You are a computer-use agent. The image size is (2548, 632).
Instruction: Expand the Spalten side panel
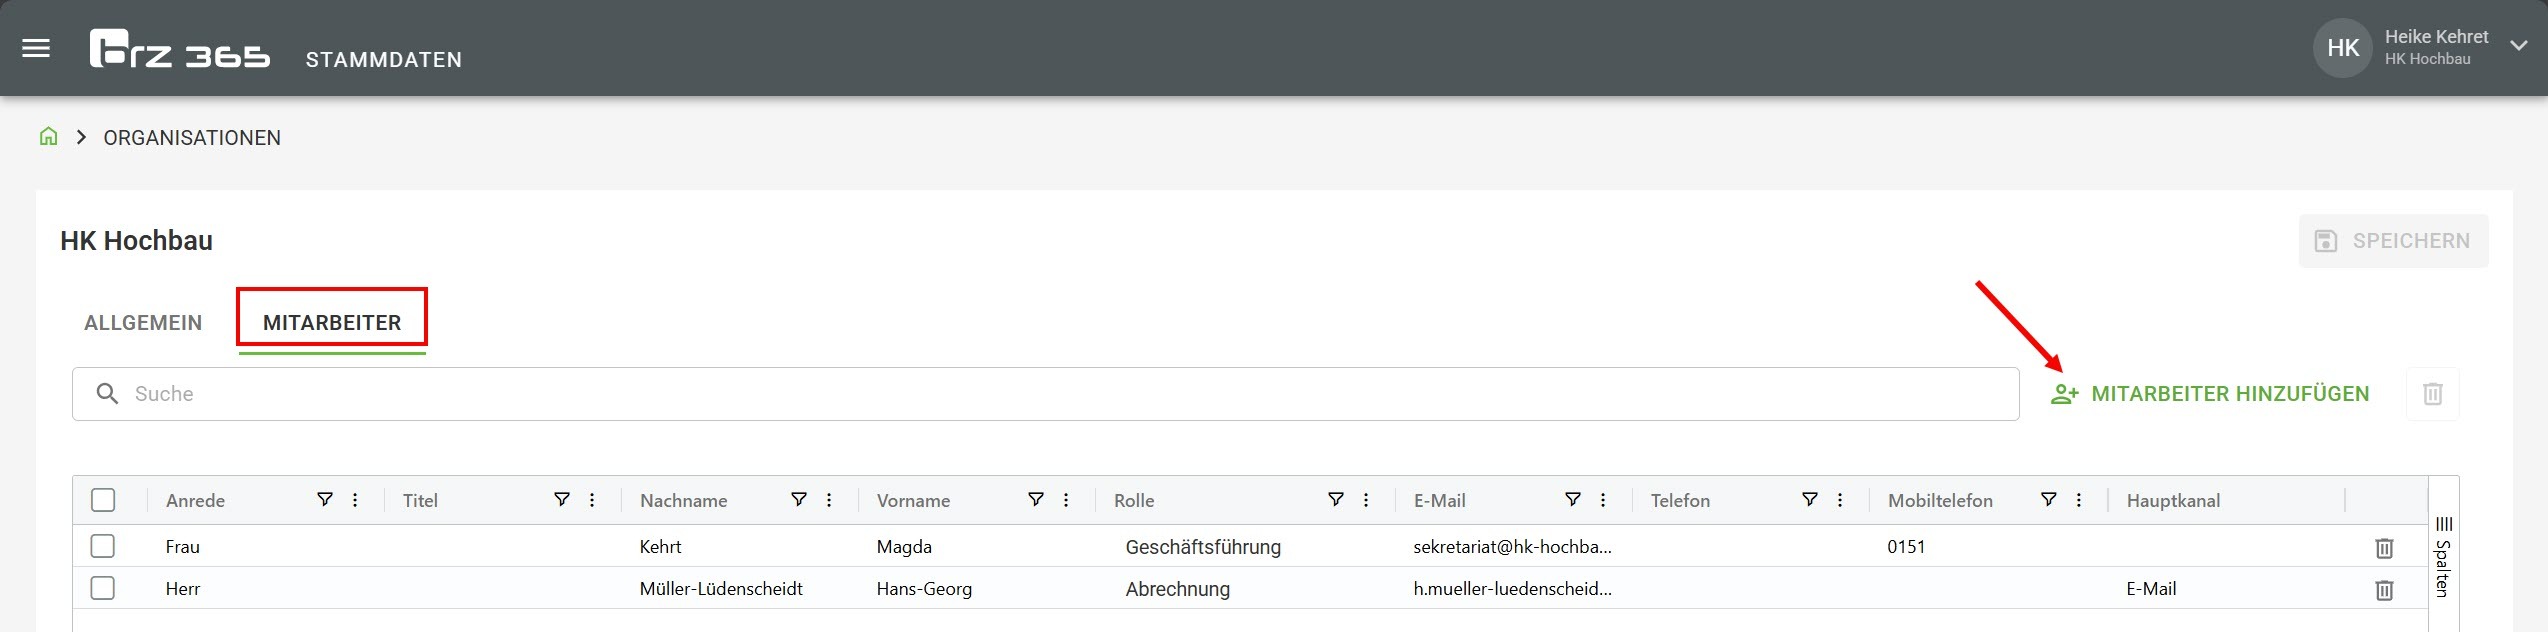2443,557
